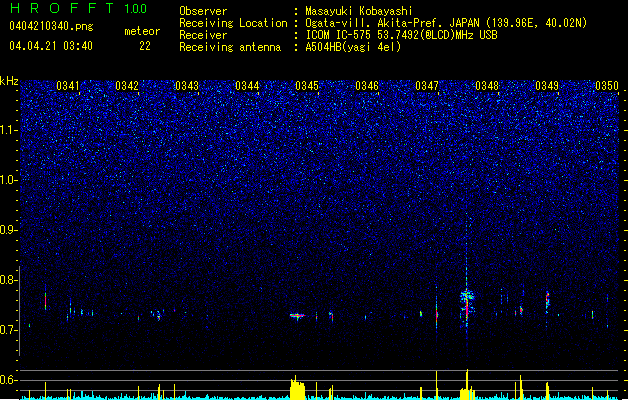Select the A504HB(yagi 4el) antenna text
The width and height of the screenshot is (629, 400).
353,47
